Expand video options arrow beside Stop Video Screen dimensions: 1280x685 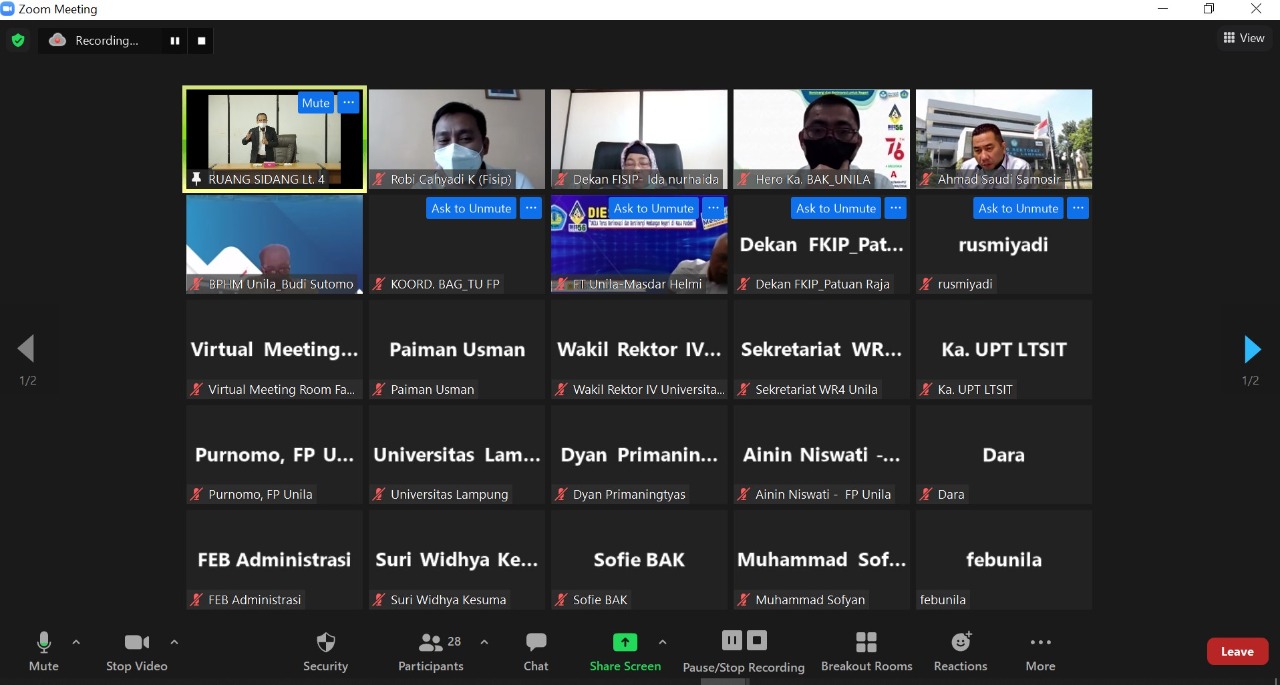pyautogui.click(x=174, y=642)
